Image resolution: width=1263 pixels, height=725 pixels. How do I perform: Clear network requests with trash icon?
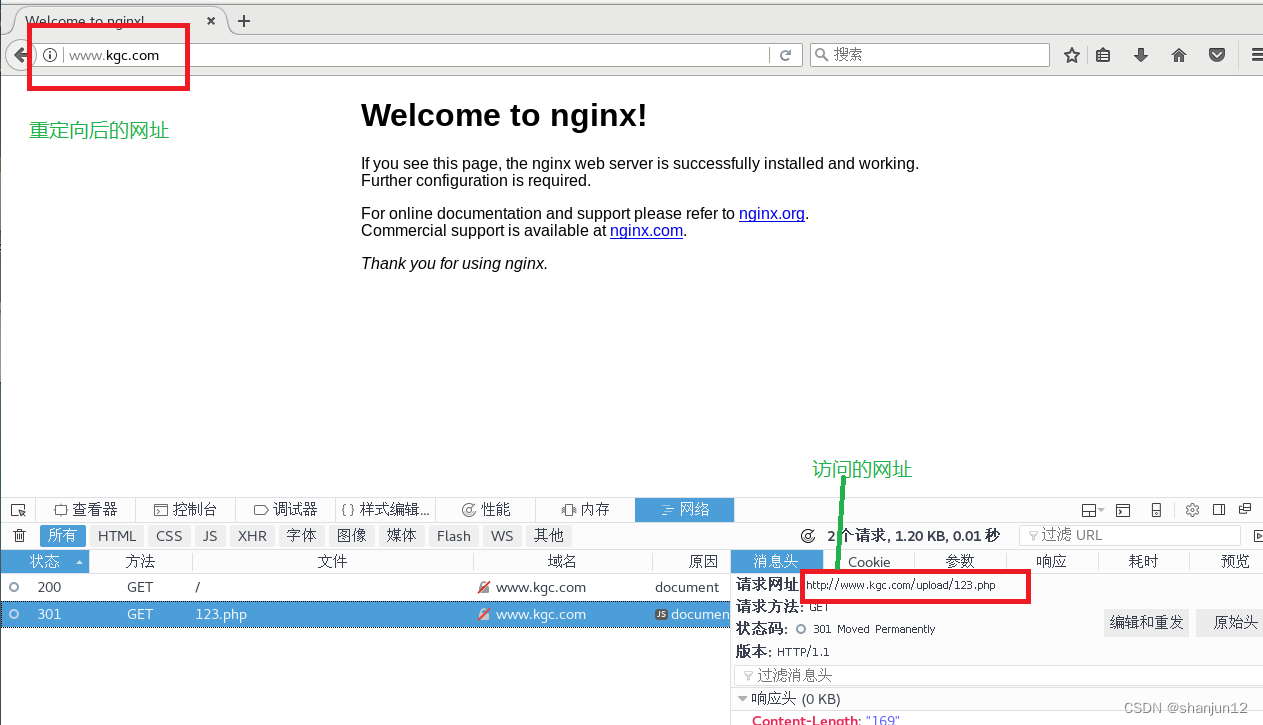[19, 536]
